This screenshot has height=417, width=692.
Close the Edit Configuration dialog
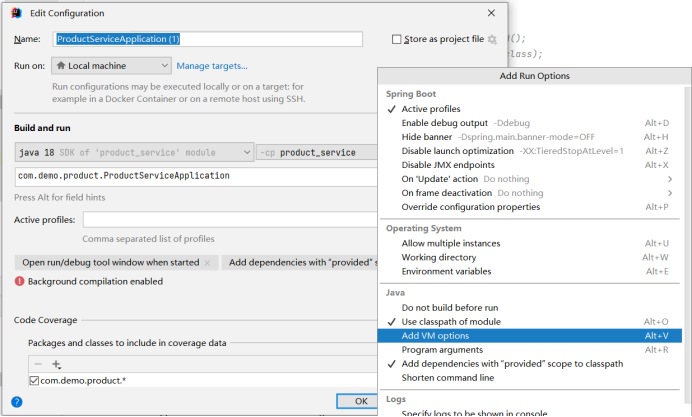coord(491,13)
